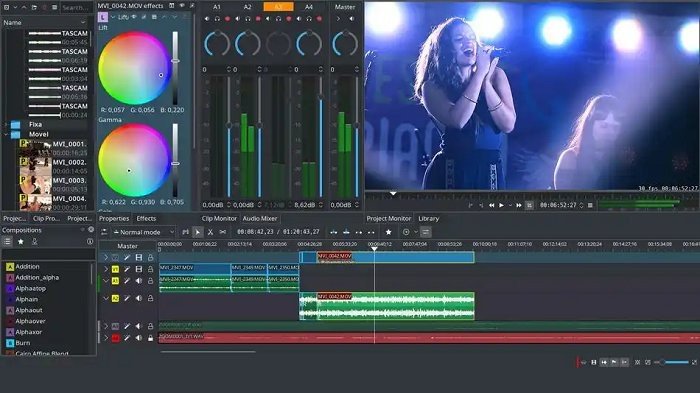Select the Alphaover composition entry

click(30, 321)
